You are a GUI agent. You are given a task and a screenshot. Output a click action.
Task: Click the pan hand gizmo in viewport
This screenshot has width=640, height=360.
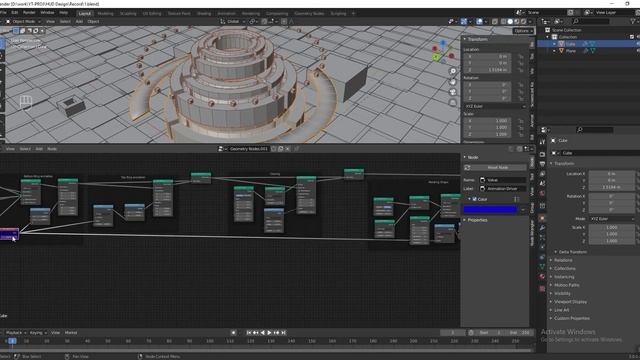(x=453, y=82)
